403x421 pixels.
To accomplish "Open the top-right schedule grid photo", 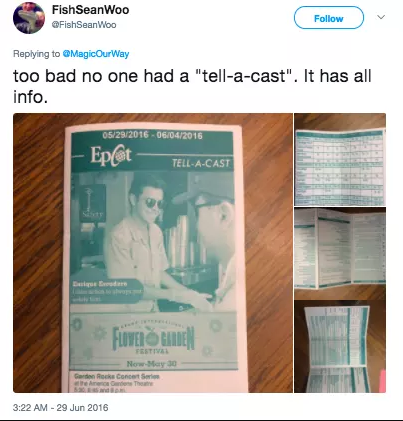I will 340,160.
